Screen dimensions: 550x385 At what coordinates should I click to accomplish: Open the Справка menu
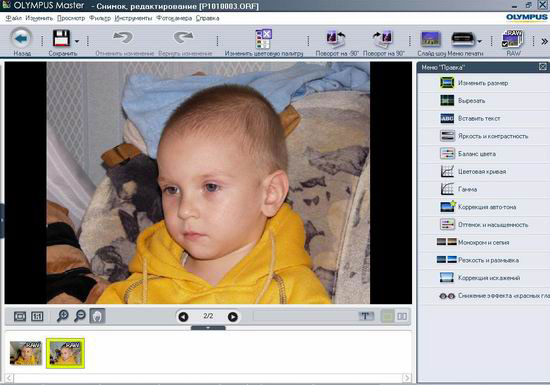tap(208, 18)
